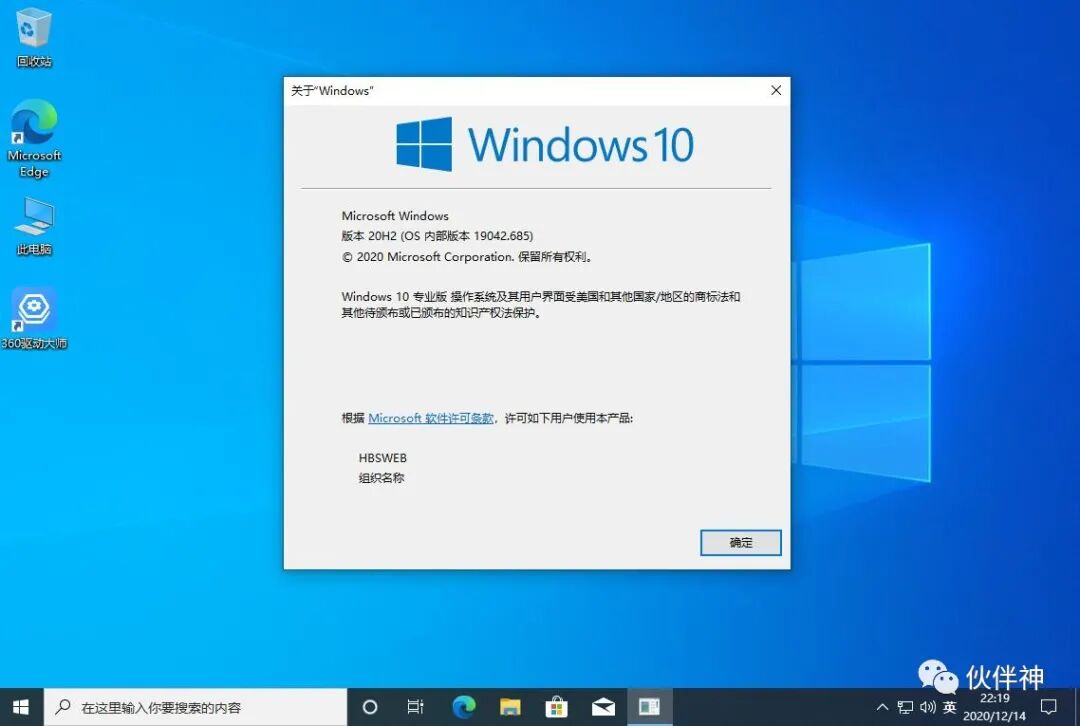Click the 确定 button
The height and width of the screenshot is (726, 1080).
tap(741, 543)
